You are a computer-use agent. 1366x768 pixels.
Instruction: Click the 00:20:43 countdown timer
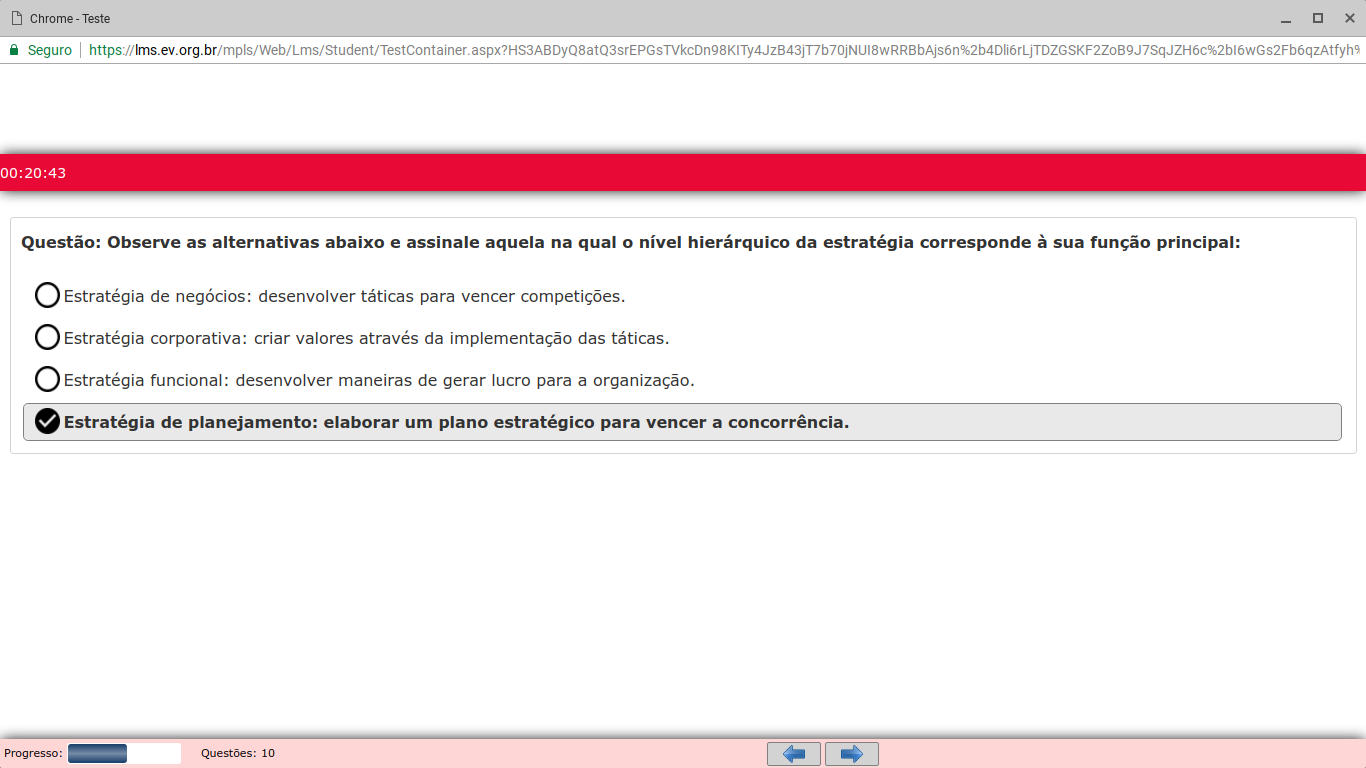click(33, 173)
